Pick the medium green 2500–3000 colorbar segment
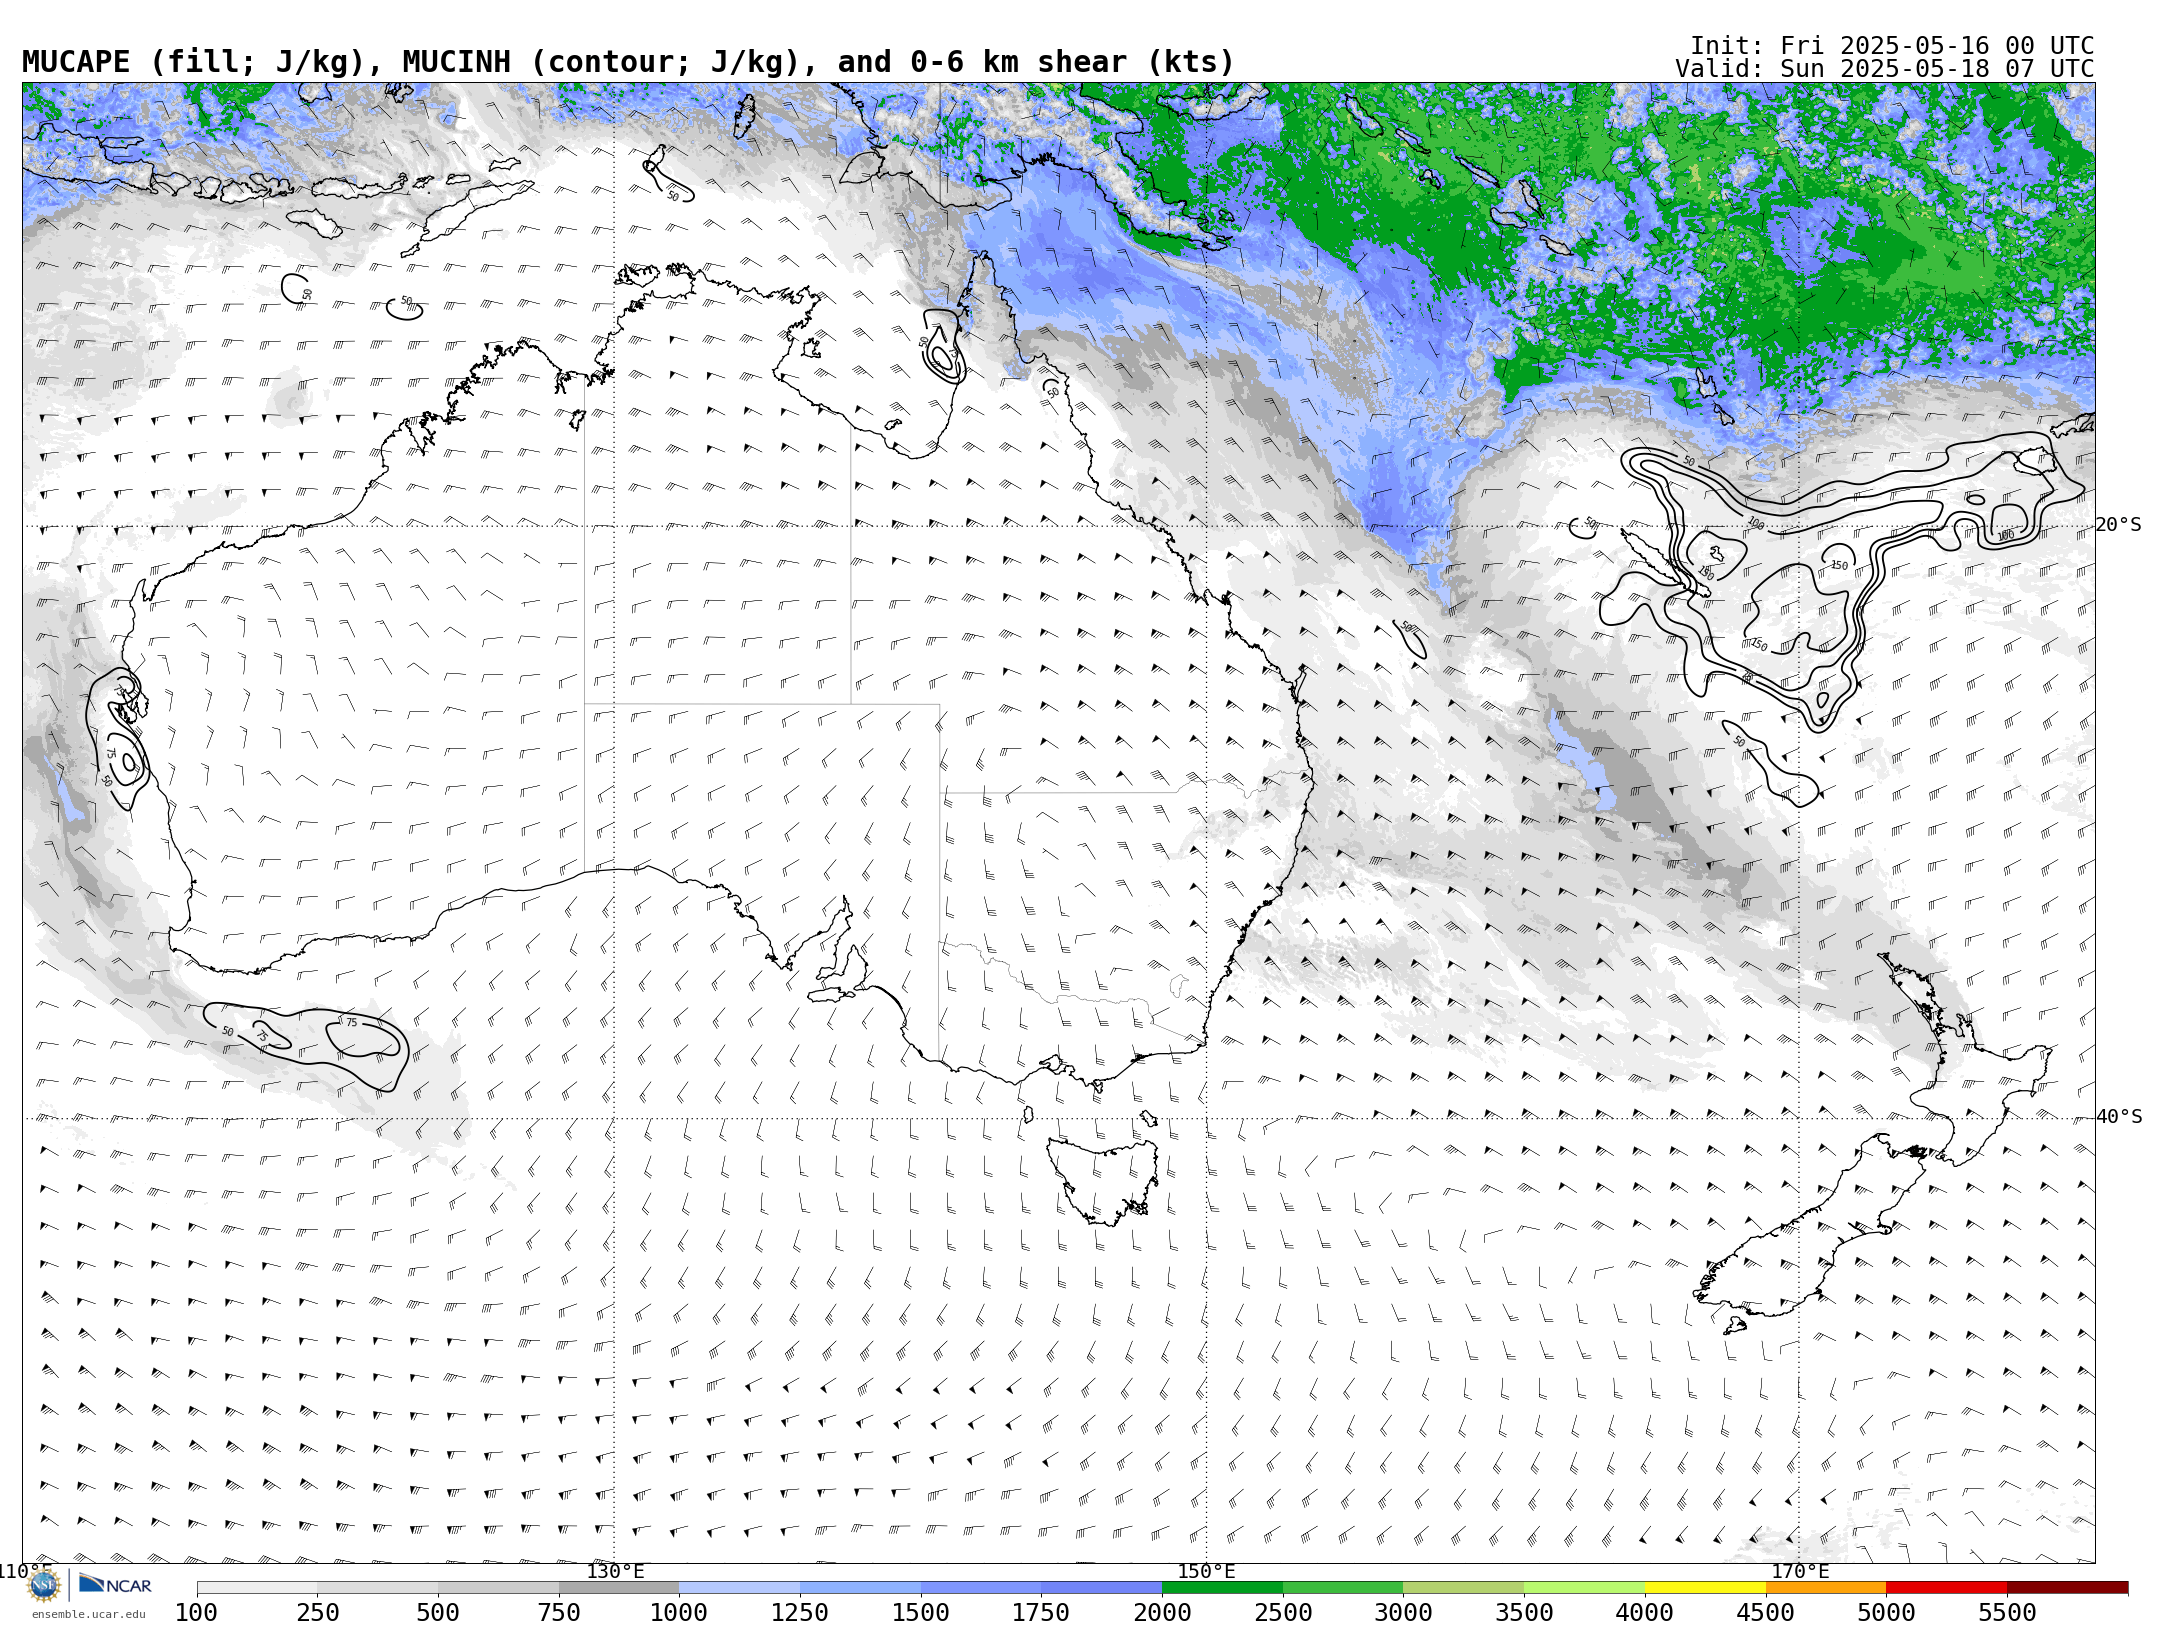Screen dimensions: 2160x1626 [x=1343, y=1587]
